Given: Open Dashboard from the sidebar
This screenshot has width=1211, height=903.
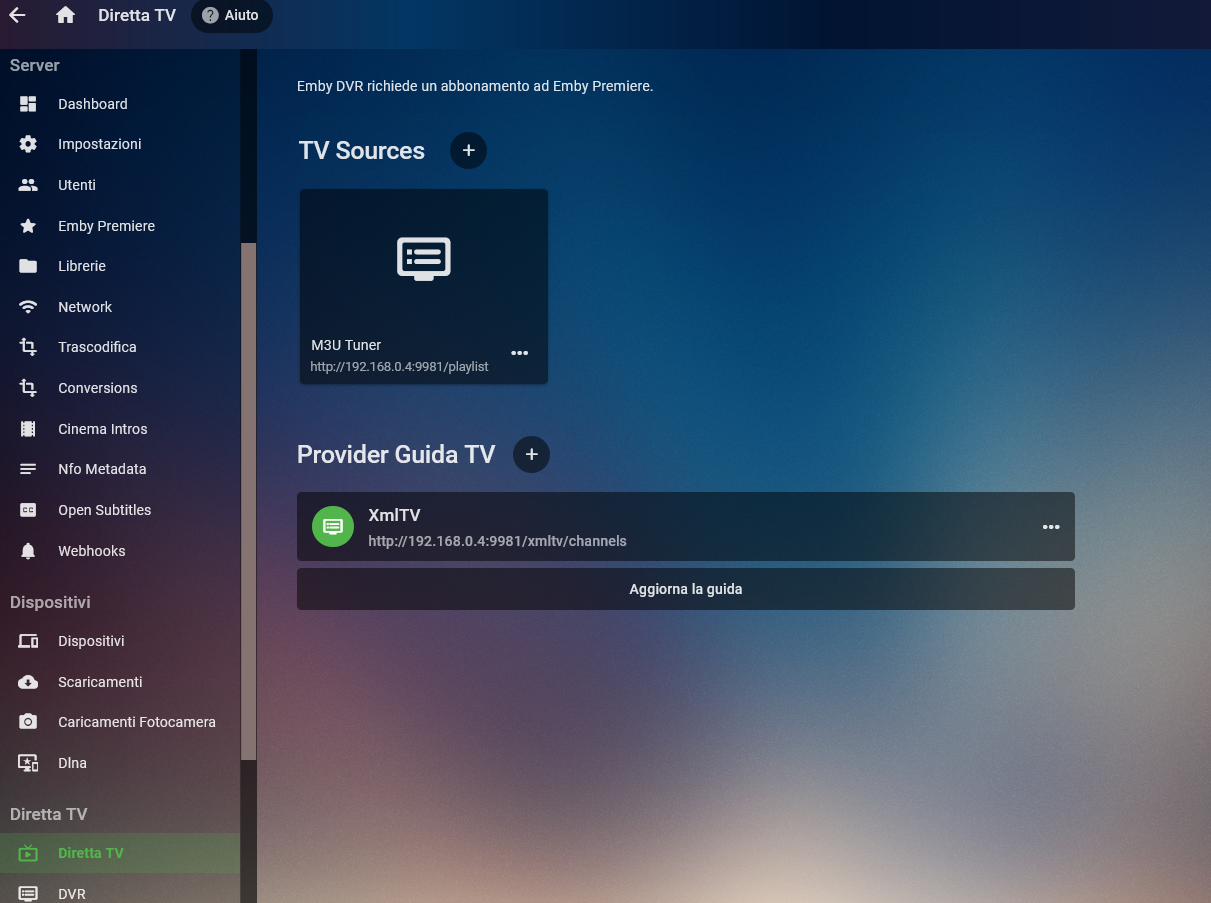Looking at the screenshot, I should click(x=92, y=104).
